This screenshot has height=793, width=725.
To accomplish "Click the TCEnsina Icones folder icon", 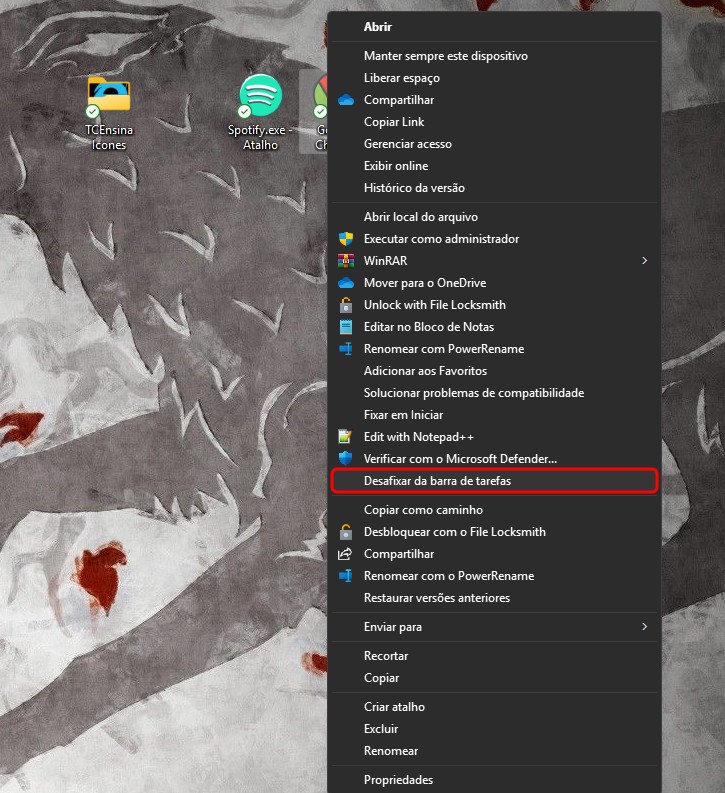I will coord(108,95).
